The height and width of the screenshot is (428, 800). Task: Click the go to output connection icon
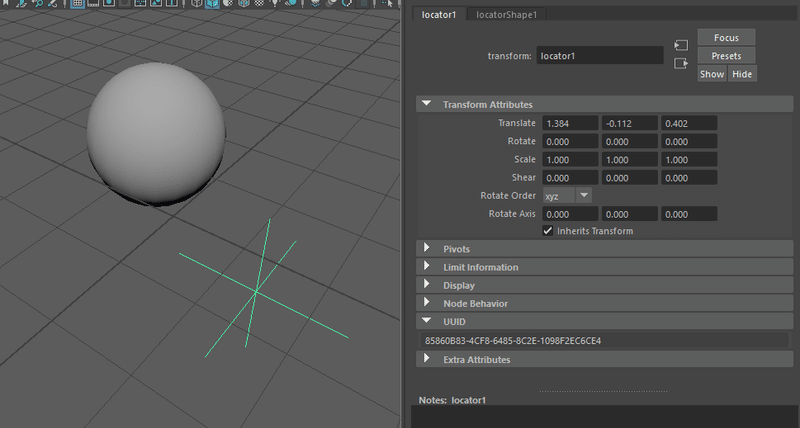[681, 63]
